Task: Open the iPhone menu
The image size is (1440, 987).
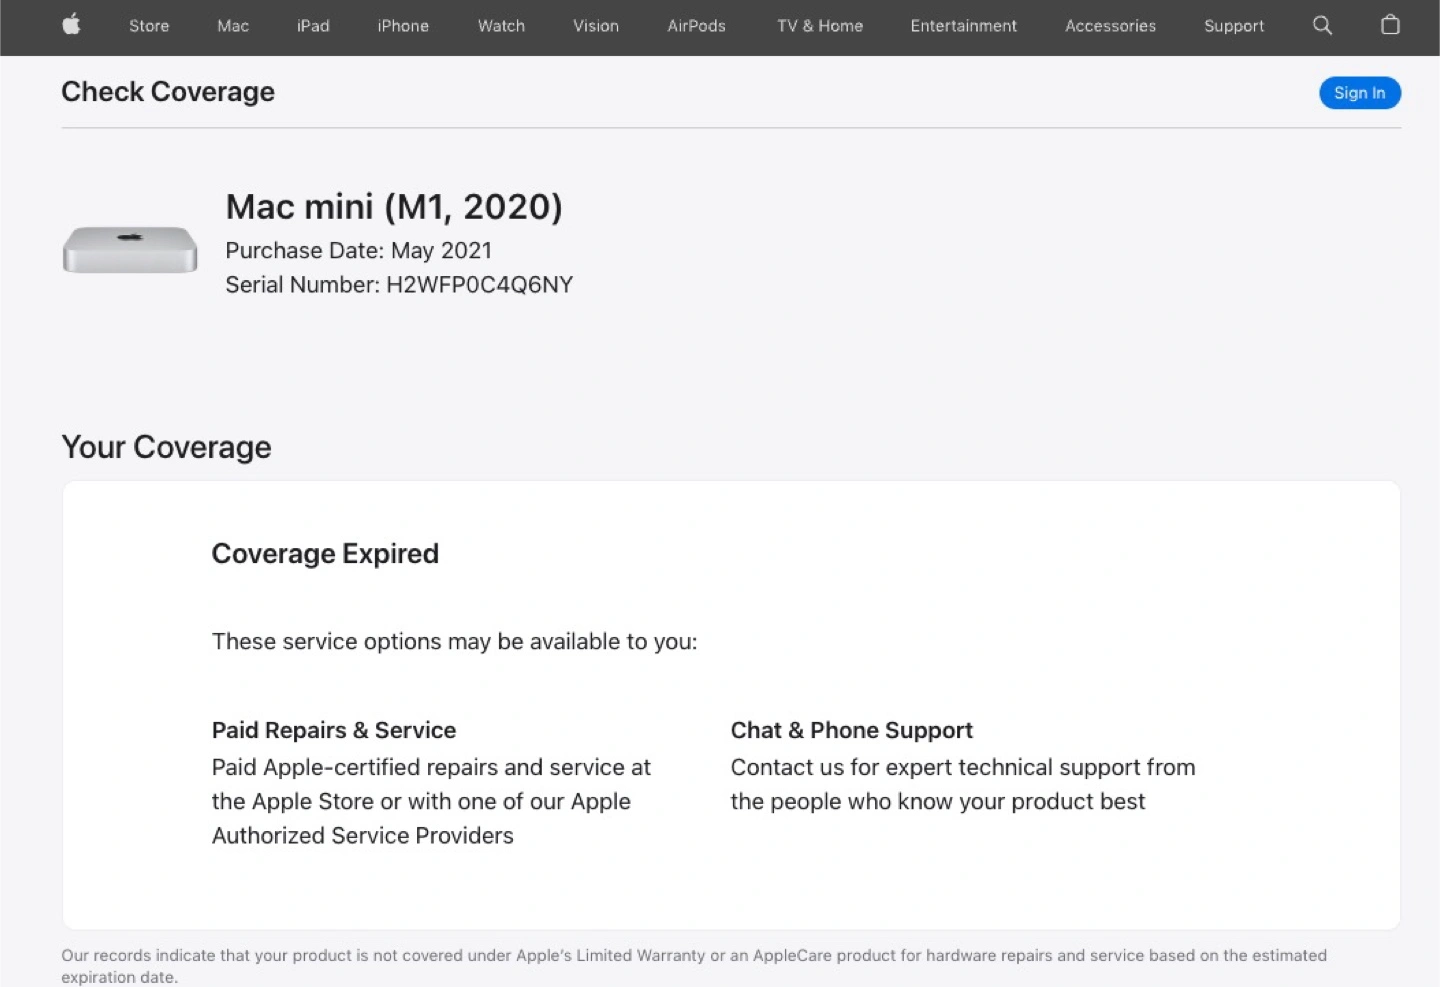Action: pos(403,26)
